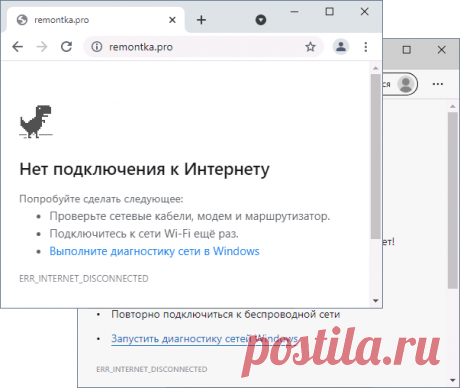460x388 pixels.
Task: Open the Edge three-dot settings menu
Action: tap(438, 84)
